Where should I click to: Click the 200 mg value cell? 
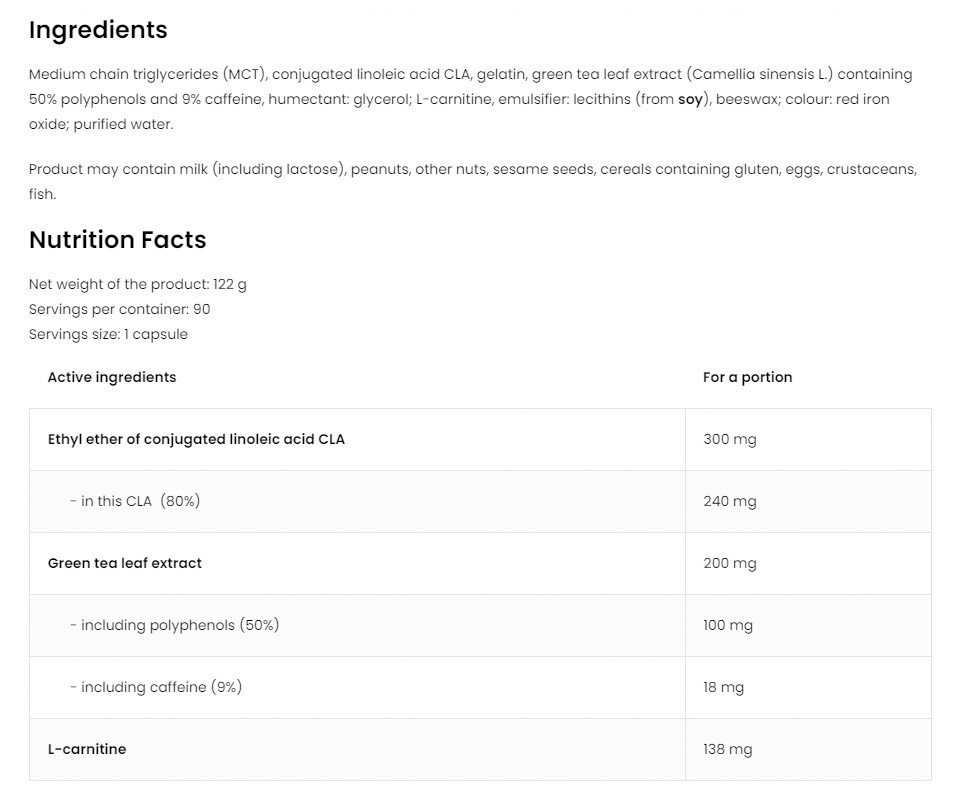(x=730, y=563)
